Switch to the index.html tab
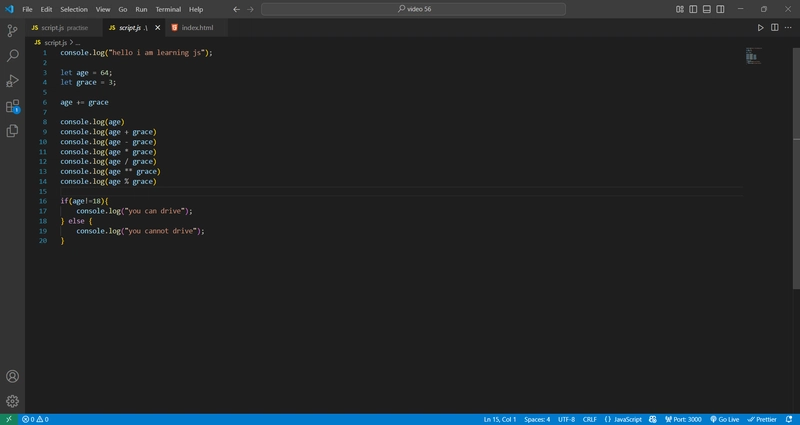Image resolution: width=800 pixels, height=425 pixels. [196, 28]
